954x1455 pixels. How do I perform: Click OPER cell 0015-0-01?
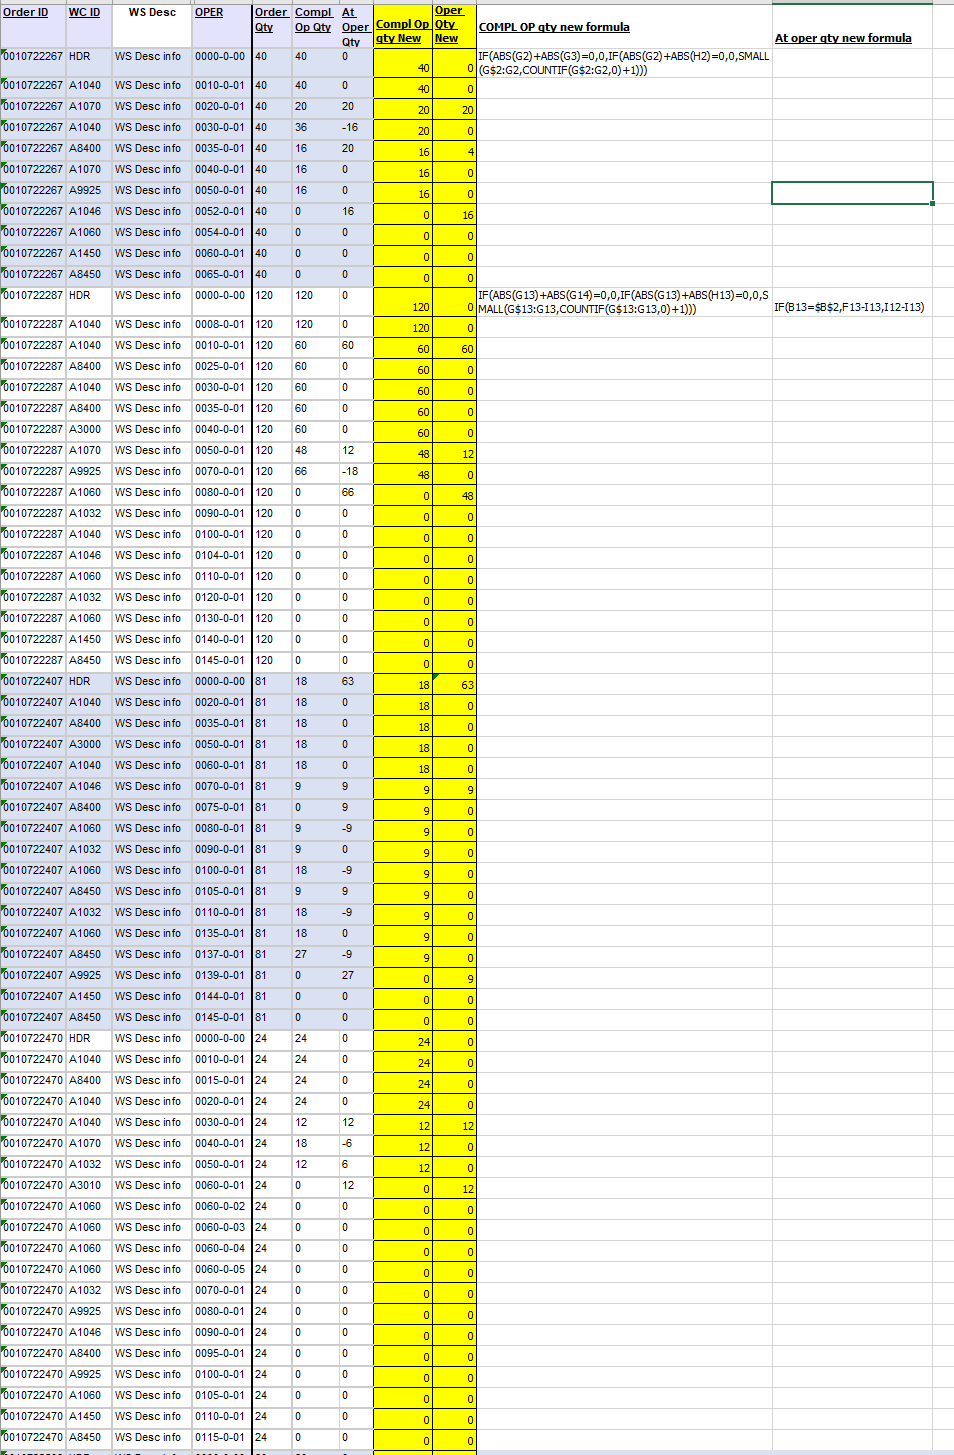point(221,1080)
